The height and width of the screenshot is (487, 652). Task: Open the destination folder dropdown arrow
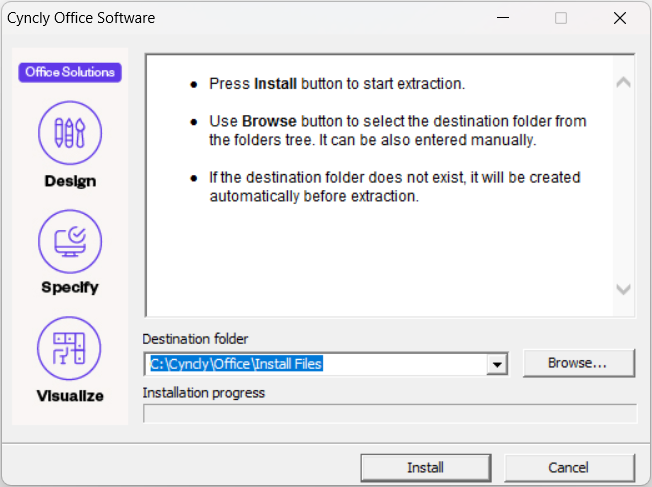pos(497,365)
